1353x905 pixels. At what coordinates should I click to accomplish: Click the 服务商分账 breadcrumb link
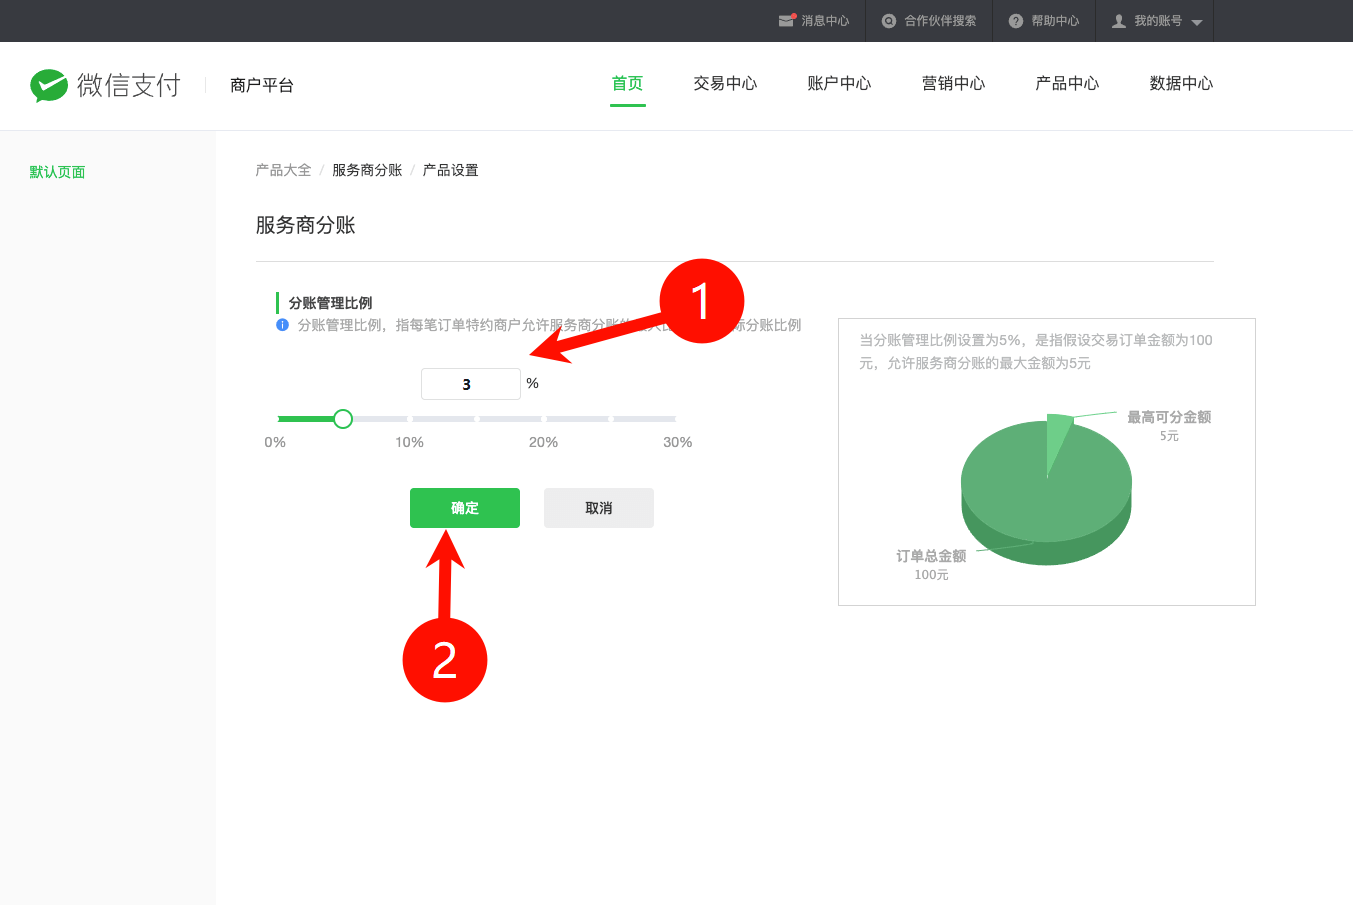point(367,170)
